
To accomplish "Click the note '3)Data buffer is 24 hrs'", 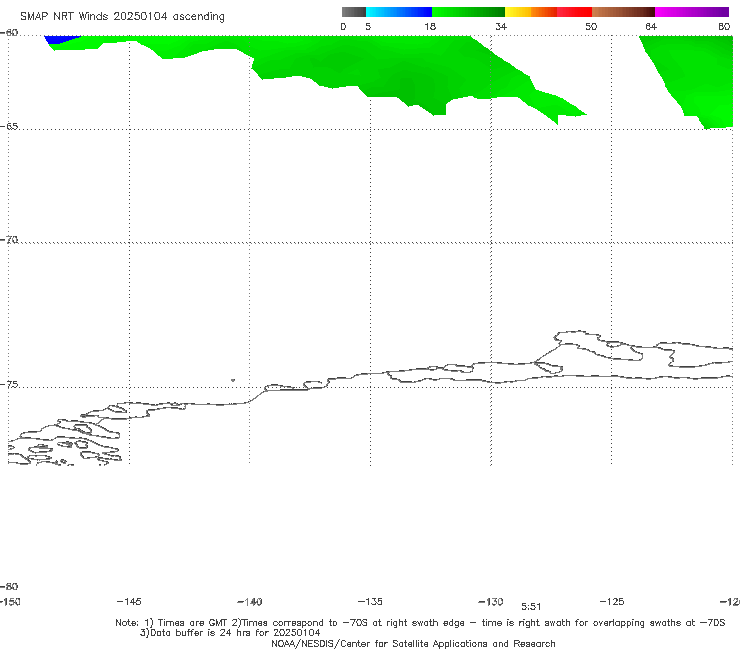I will [230, 633].
